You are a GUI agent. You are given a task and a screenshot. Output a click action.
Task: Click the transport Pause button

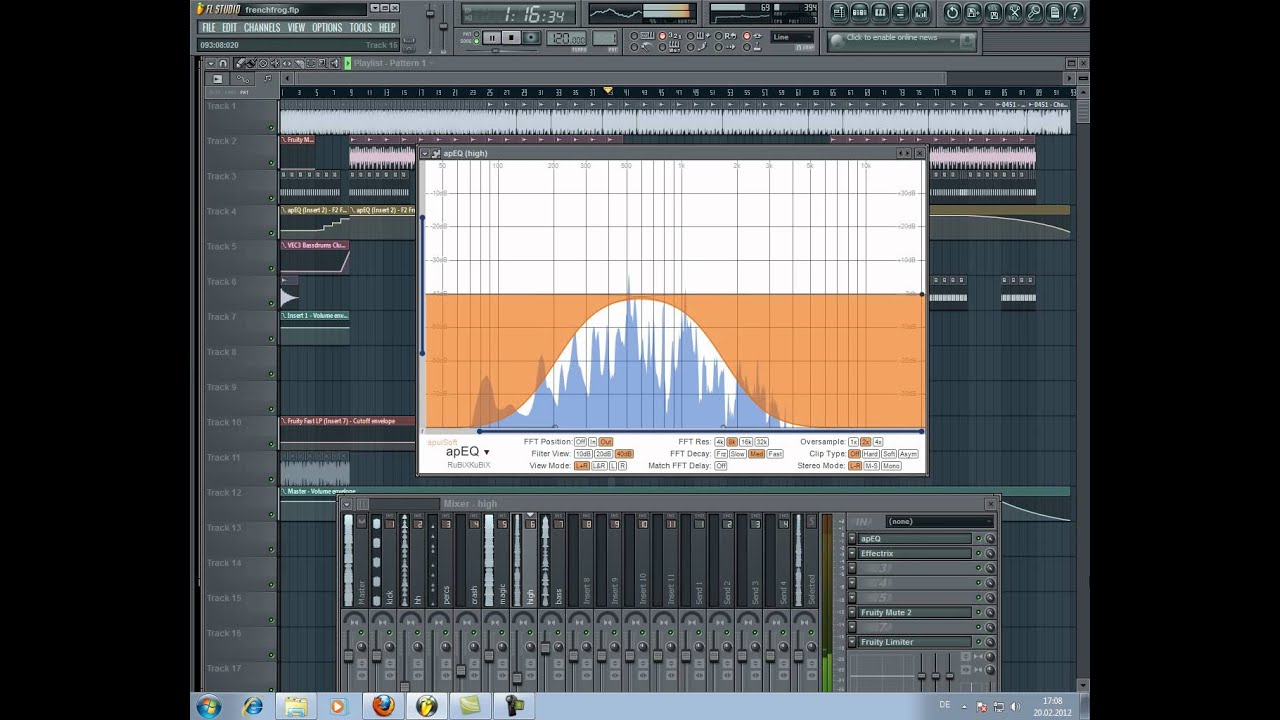491,38
